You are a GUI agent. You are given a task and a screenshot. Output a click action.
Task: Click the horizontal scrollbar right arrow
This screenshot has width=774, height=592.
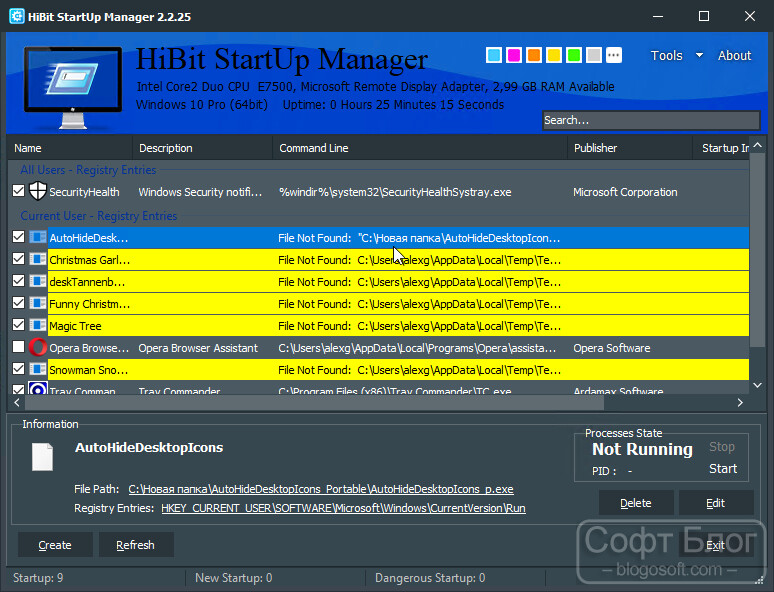pyautogui.click(x=740, y=402)
